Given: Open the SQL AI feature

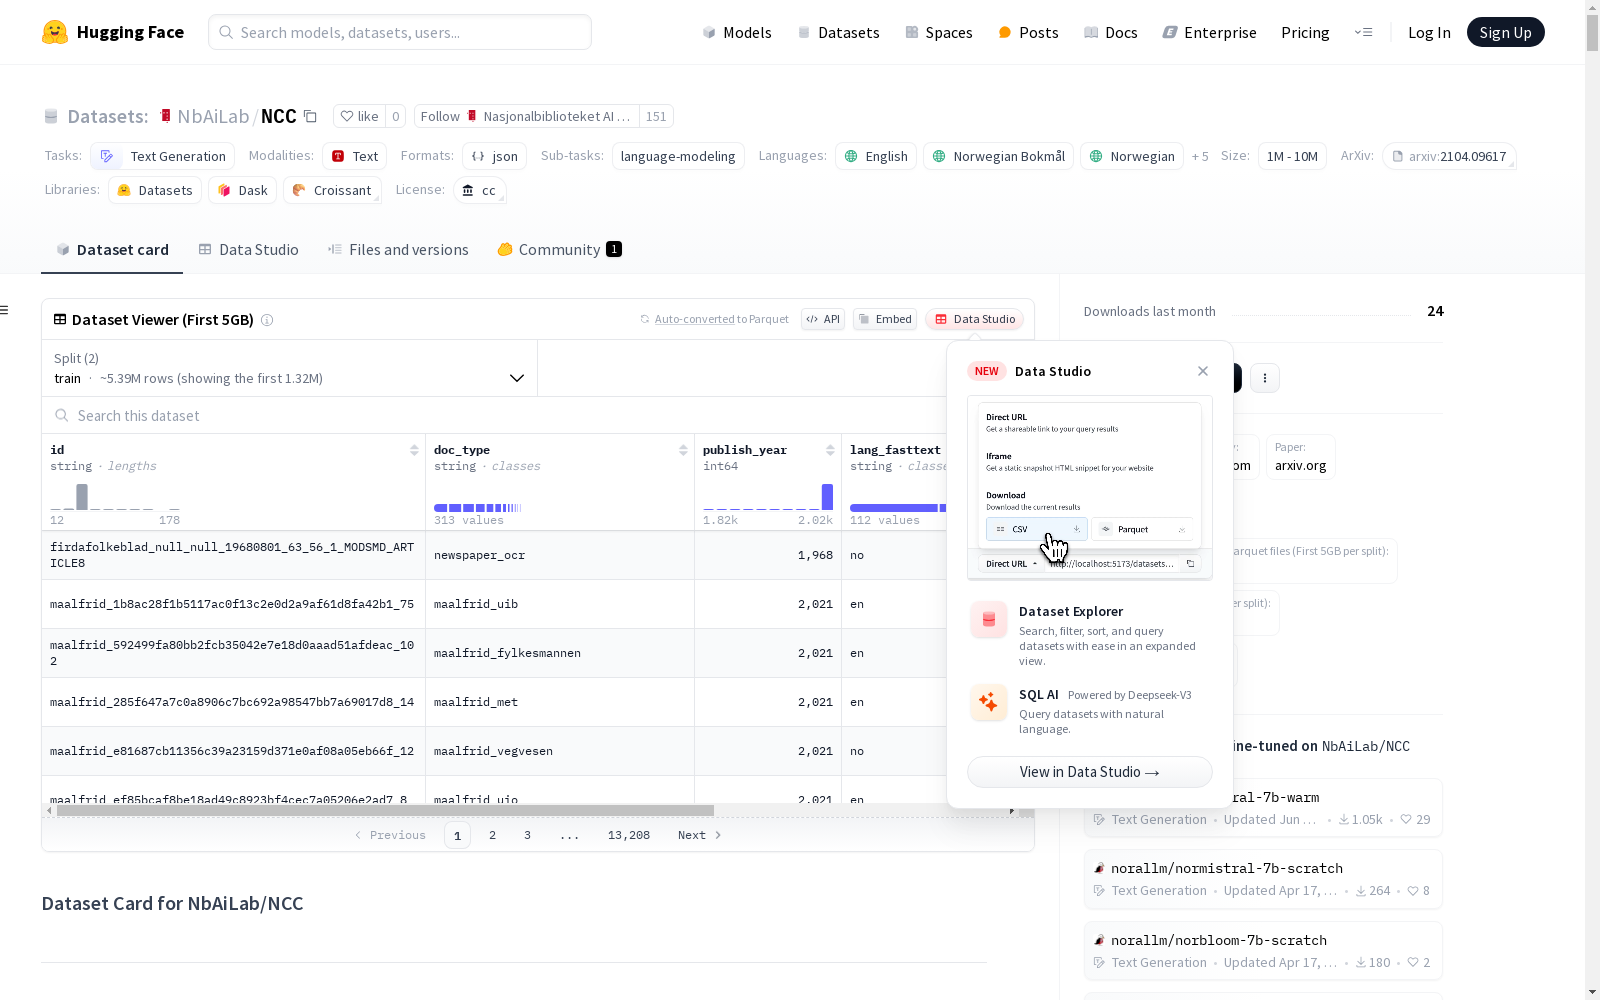Looking at the screenshot, I should 1090,711.
